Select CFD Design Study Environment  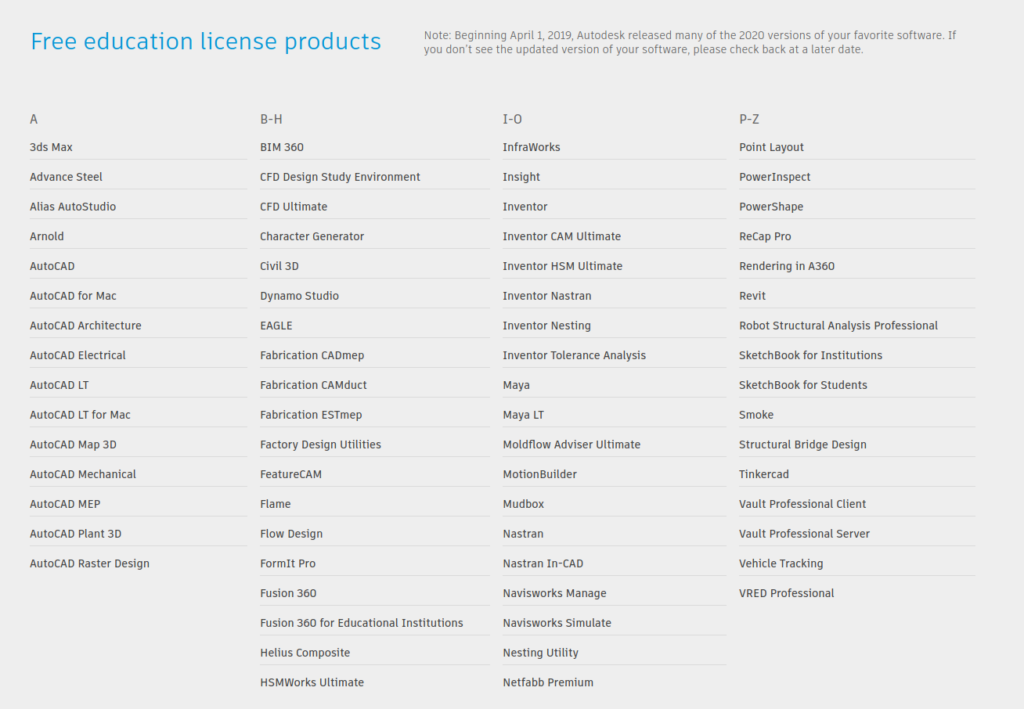pyautogui.click(x=340, y=177)
